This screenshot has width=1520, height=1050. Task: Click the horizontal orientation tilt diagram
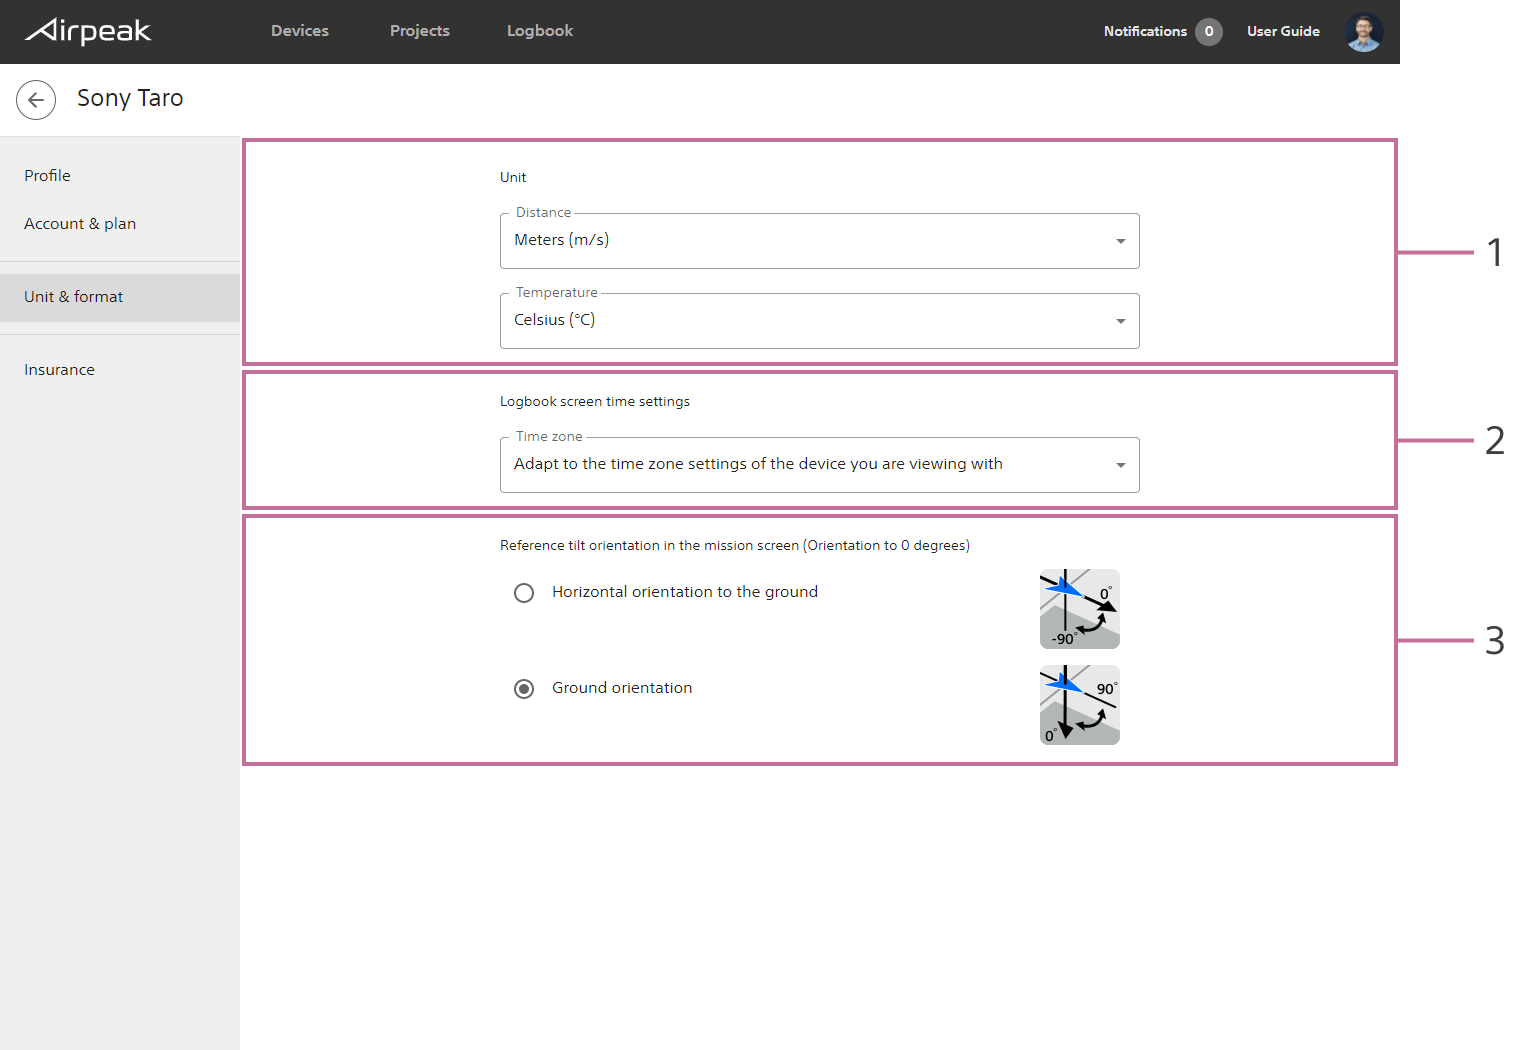(x=1080, y=609)
